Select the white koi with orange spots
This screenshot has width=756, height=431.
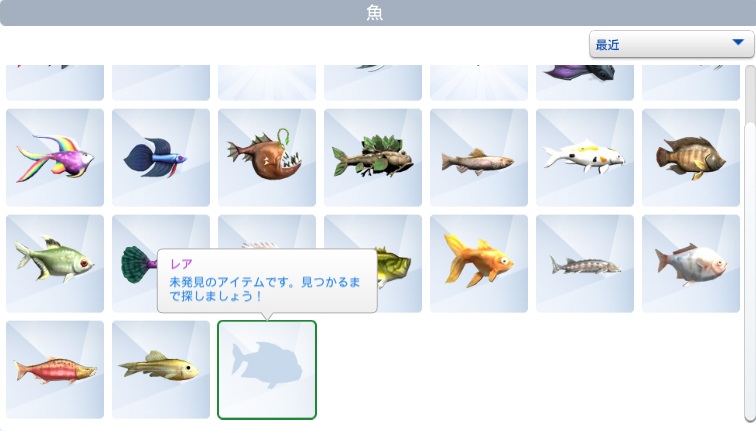point(585,158)
